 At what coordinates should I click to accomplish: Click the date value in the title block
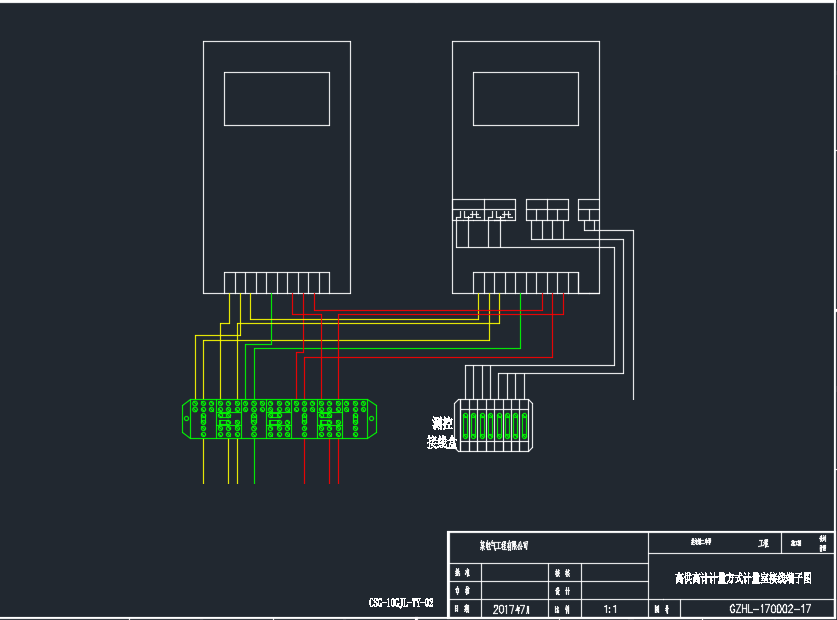point(511,609)
